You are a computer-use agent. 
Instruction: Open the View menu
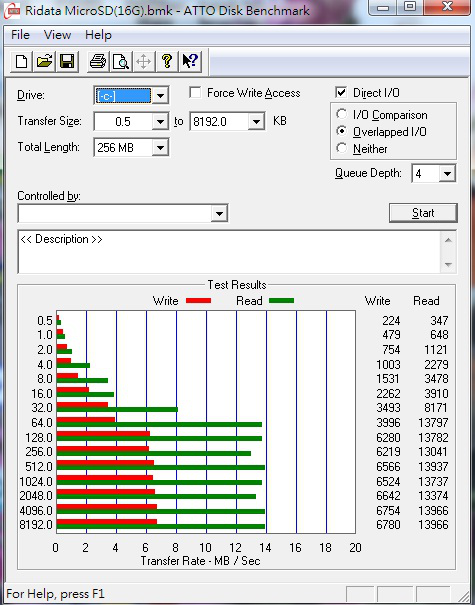point(57,35)
